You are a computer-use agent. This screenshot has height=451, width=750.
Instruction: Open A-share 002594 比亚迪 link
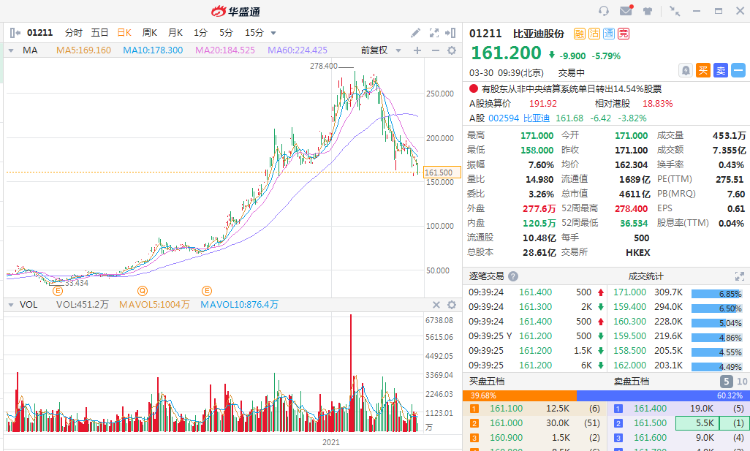coord(519,118)
